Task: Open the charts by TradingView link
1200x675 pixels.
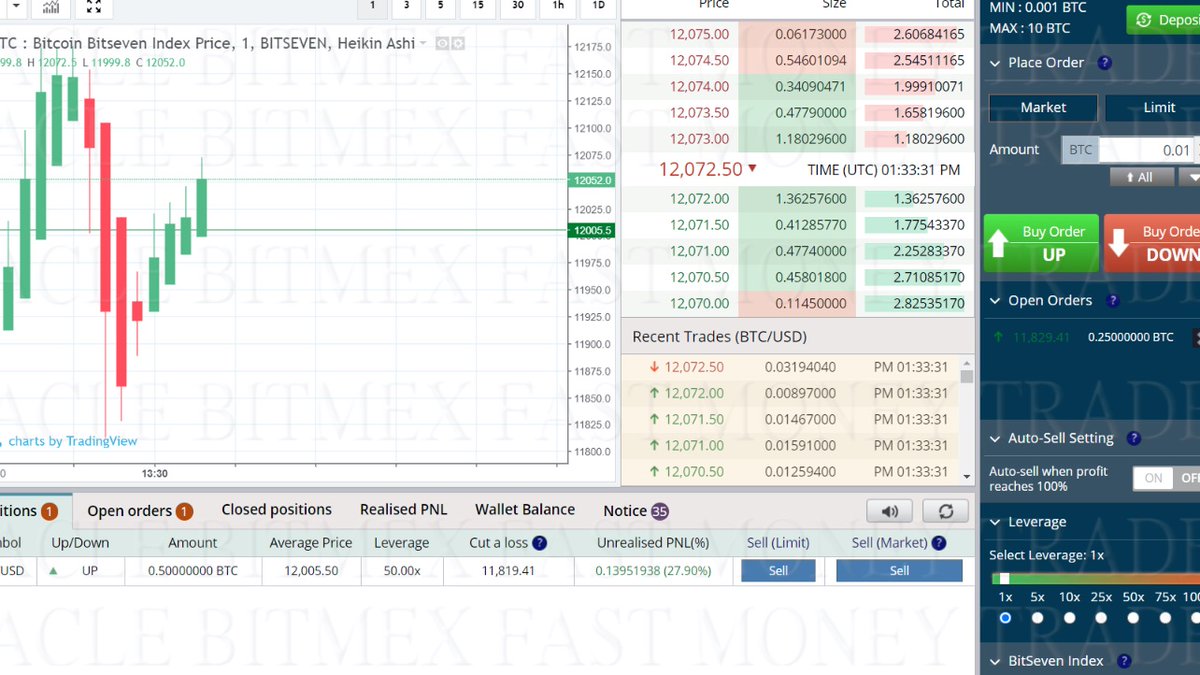Action: click(72, 441)
